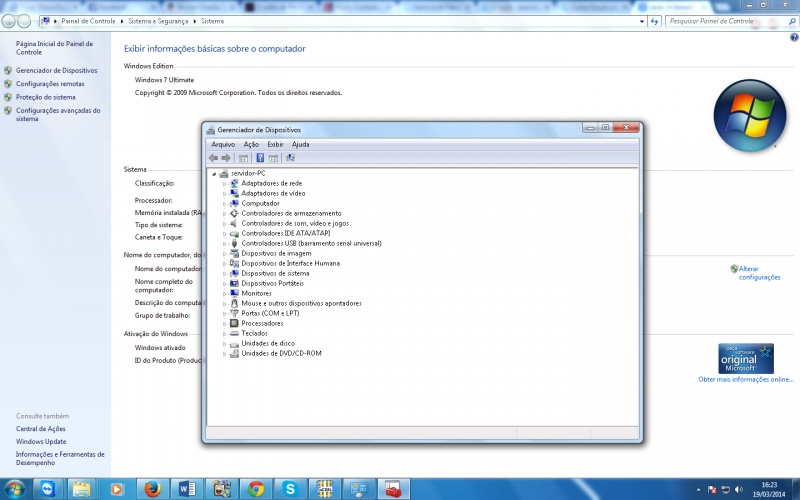Expand Controladores de armazenamento
Viewport: 800px width, 500px height.
click(224, 214)
